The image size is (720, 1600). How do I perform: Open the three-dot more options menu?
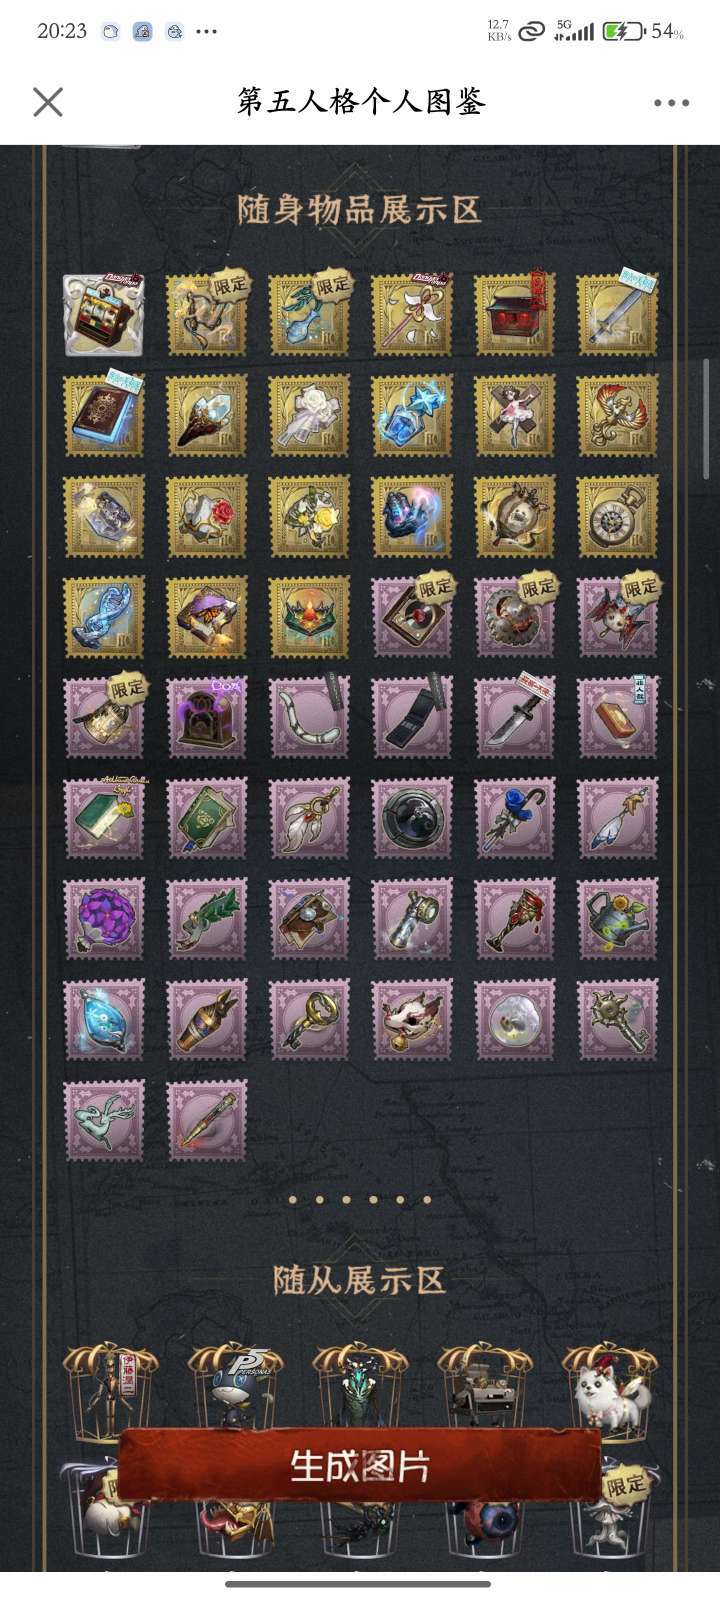point(671,102)
